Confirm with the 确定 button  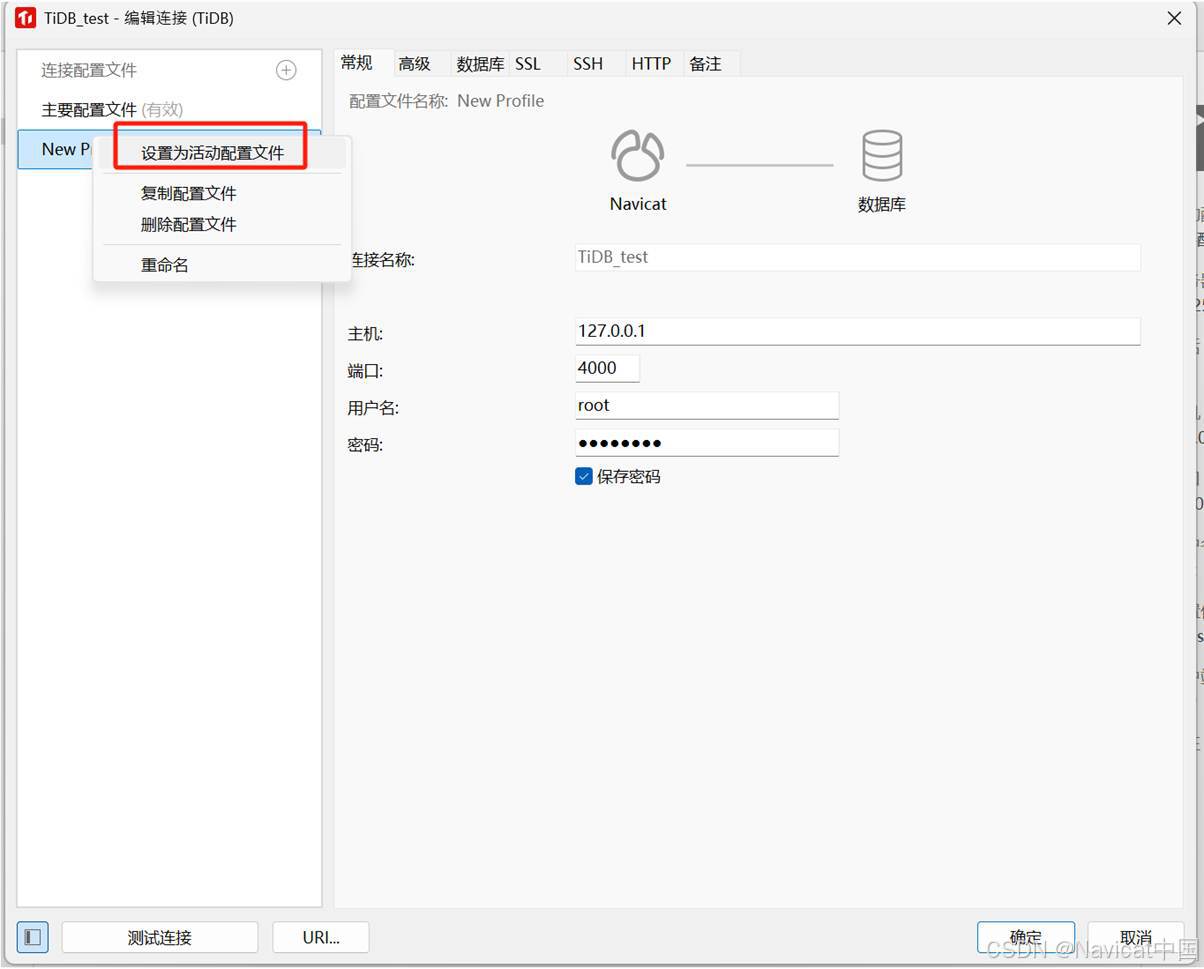[x=1026, y=937]
